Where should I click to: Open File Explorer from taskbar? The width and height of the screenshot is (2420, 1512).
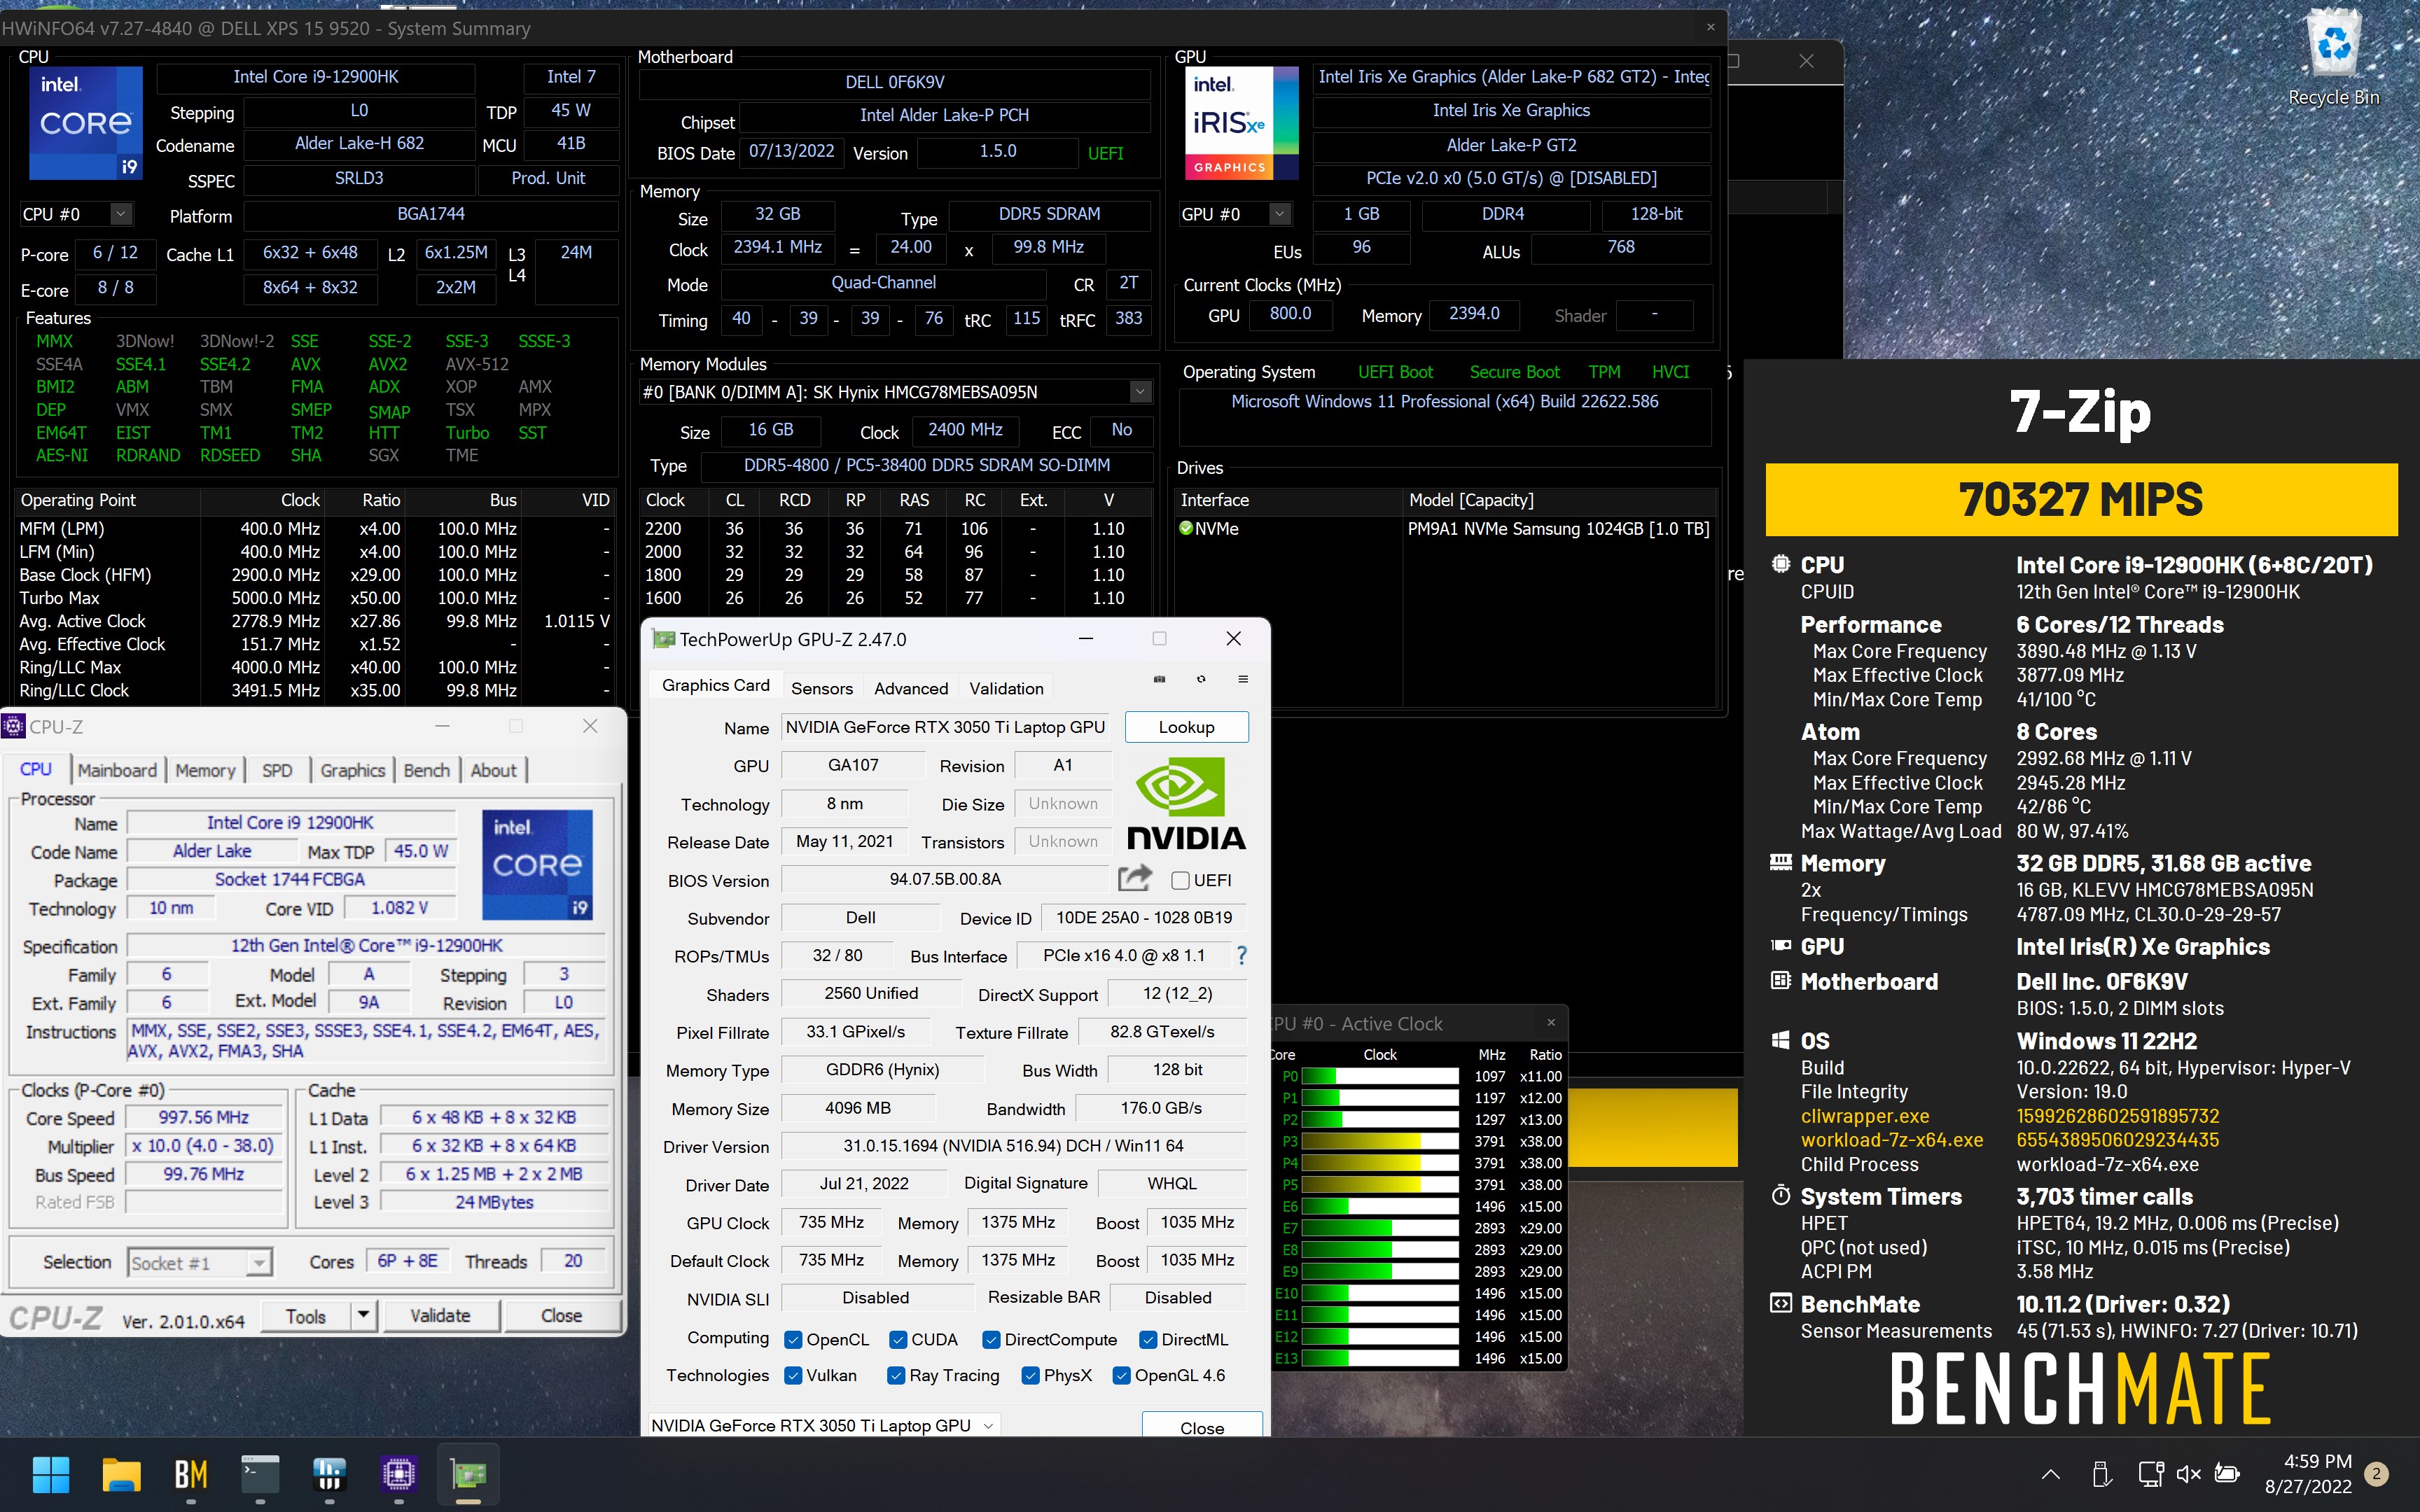point(121,1474)
